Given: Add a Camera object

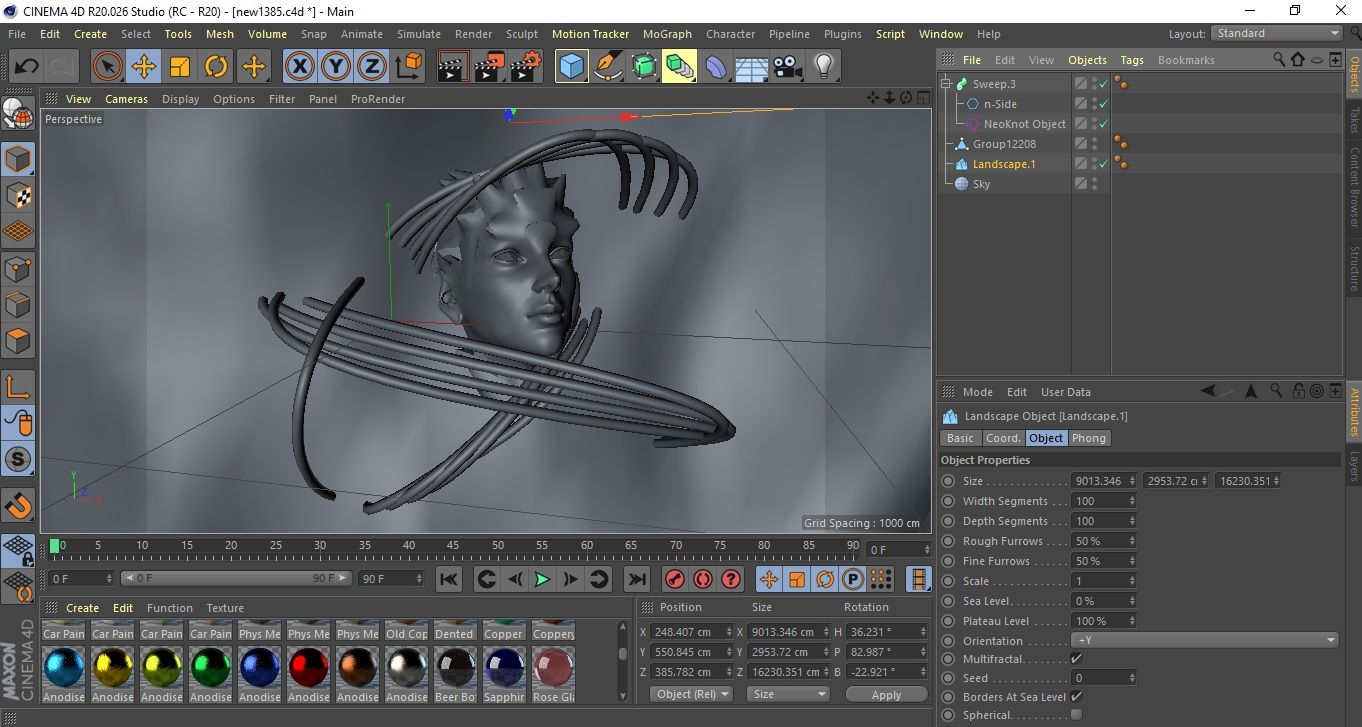Looking at the screenshot, I should click(x=787, y=67).
